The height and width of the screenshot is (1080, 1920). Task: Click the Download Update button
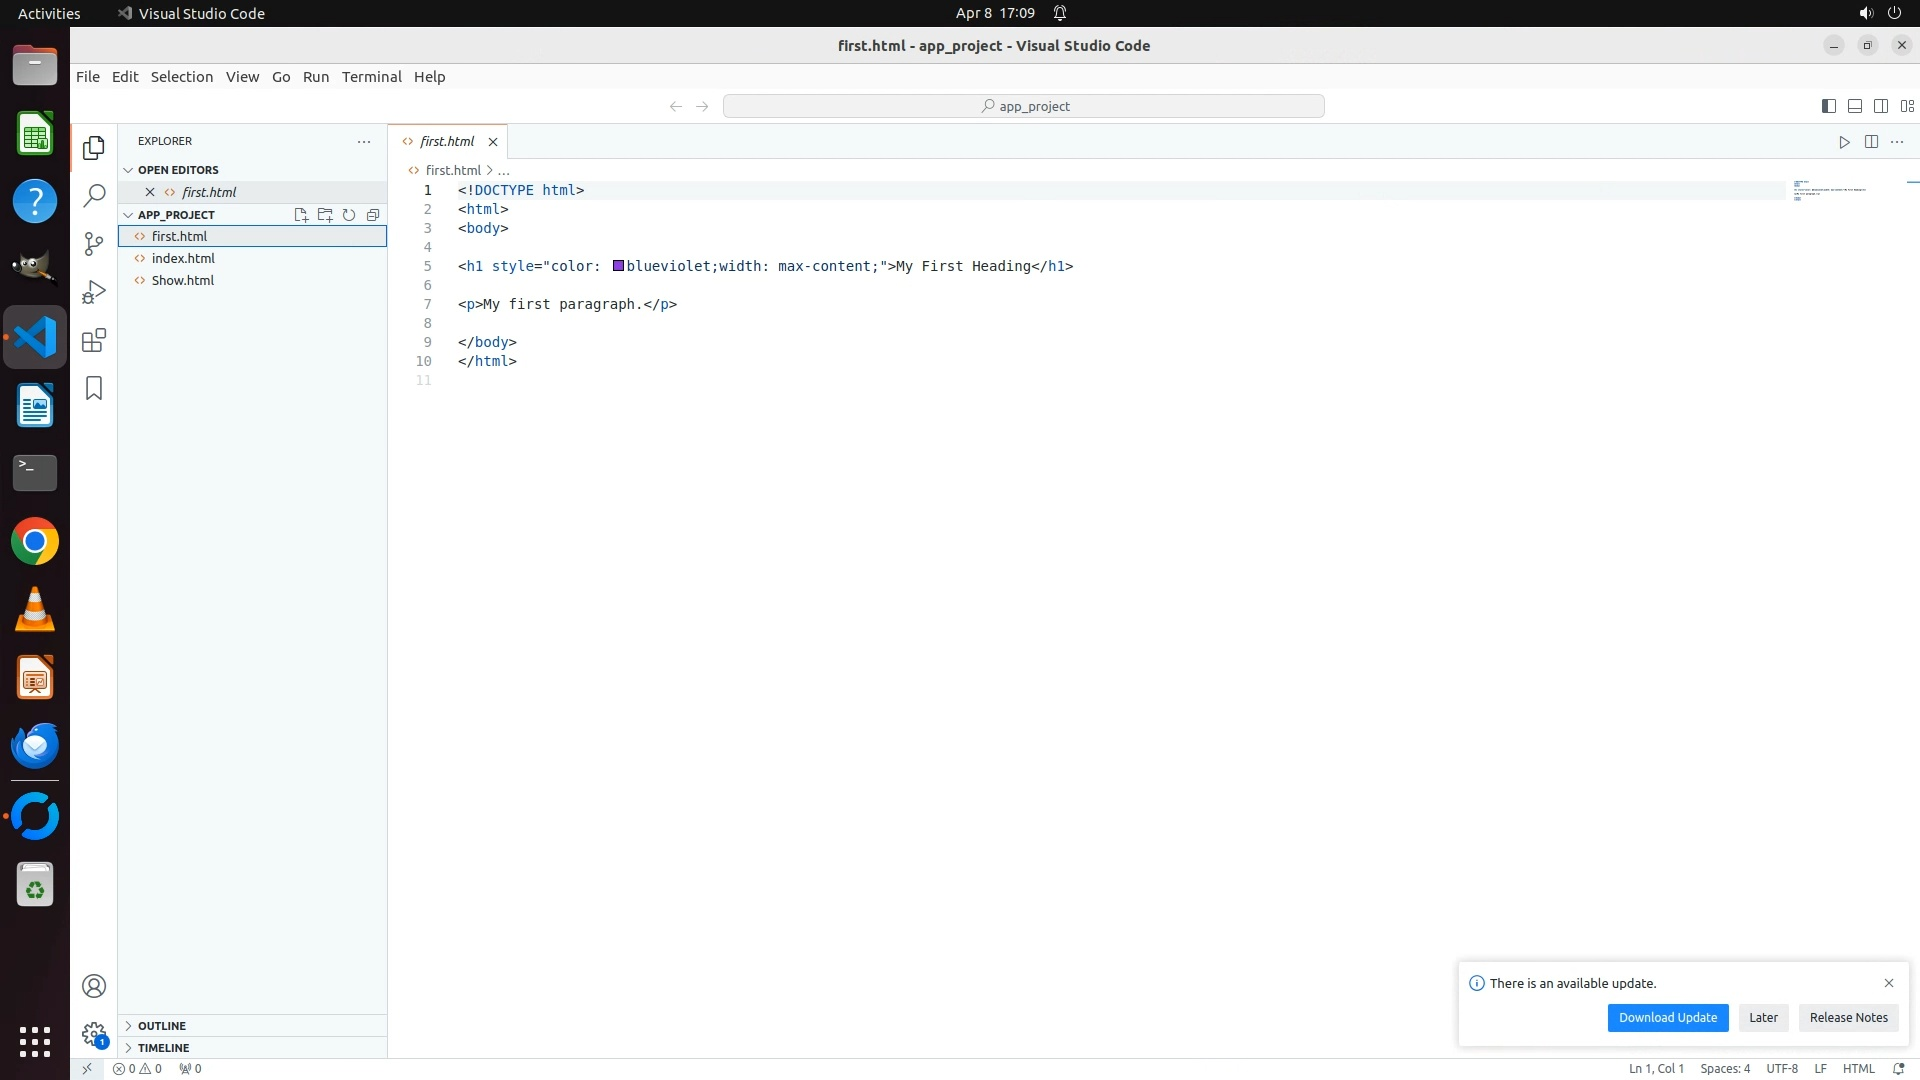(x=1667, y=1018)
